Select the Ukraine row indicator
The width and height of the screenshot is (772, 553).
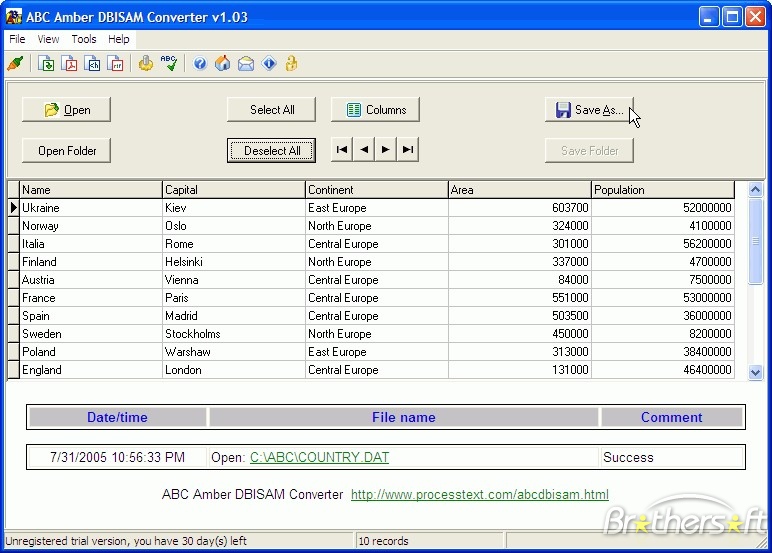click(13, 208)
